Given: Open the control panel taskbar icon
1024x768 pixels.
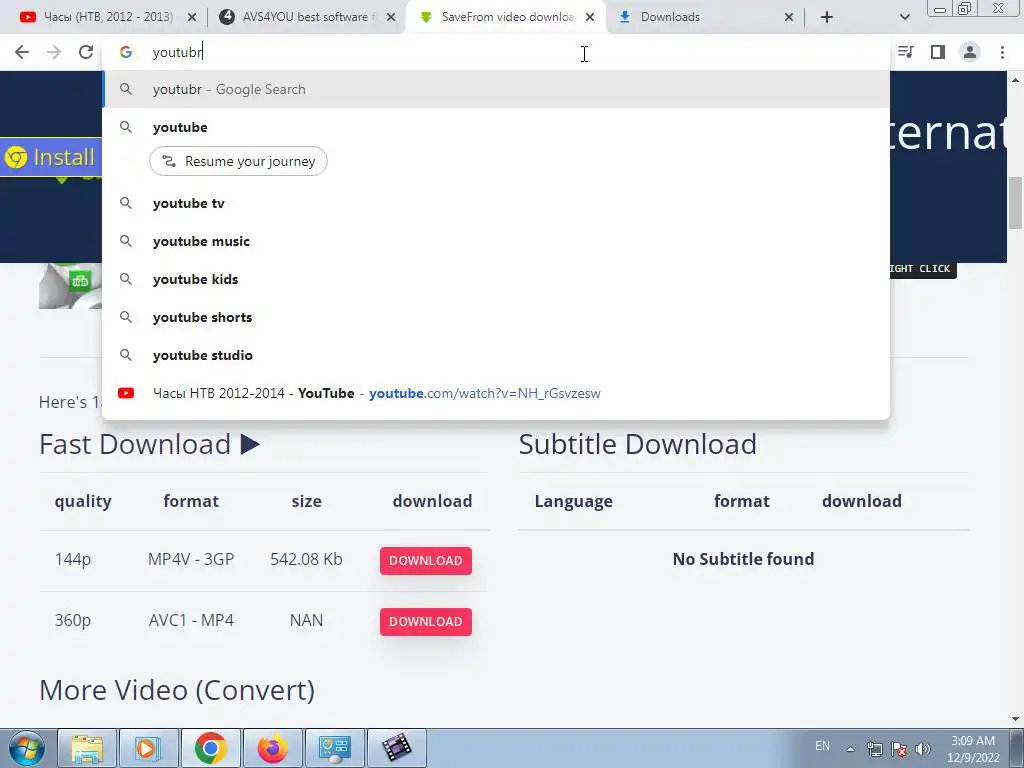Looking at the screenshot, I should [x=334, y=748].
